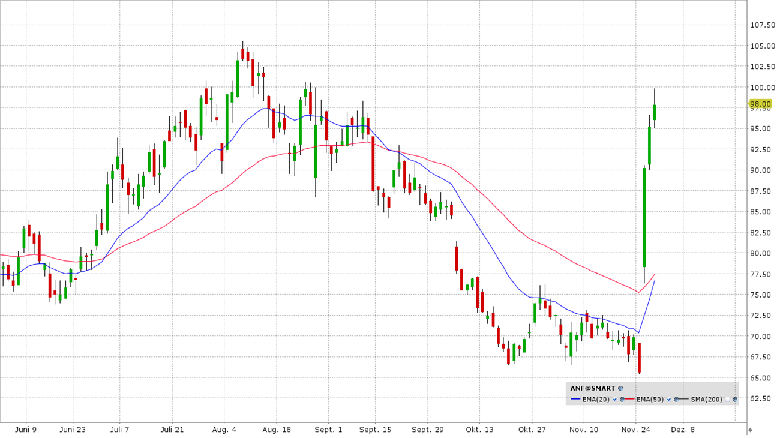Viewport: 780px width, 438px height.
Task: Uncheck the EMA(20) visibility checkbox
Action: [x=615, y=399]
